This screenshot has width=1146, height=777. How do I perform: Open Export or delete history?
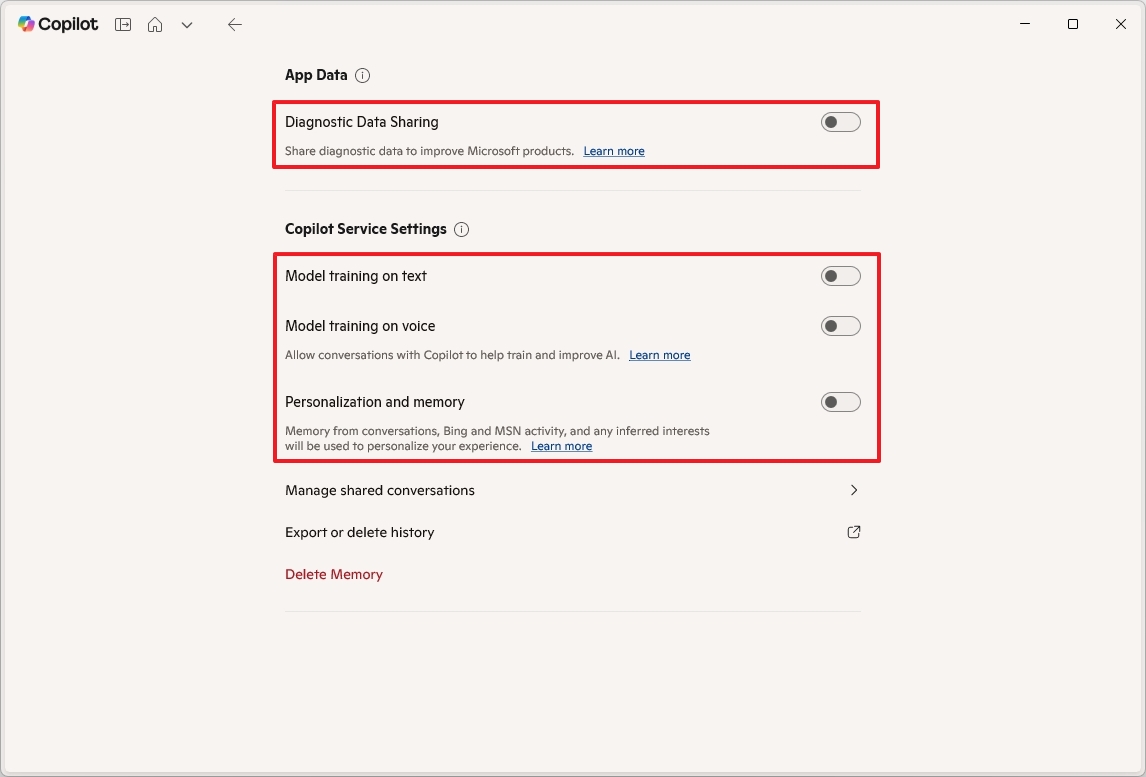click(x=359, y=532)
